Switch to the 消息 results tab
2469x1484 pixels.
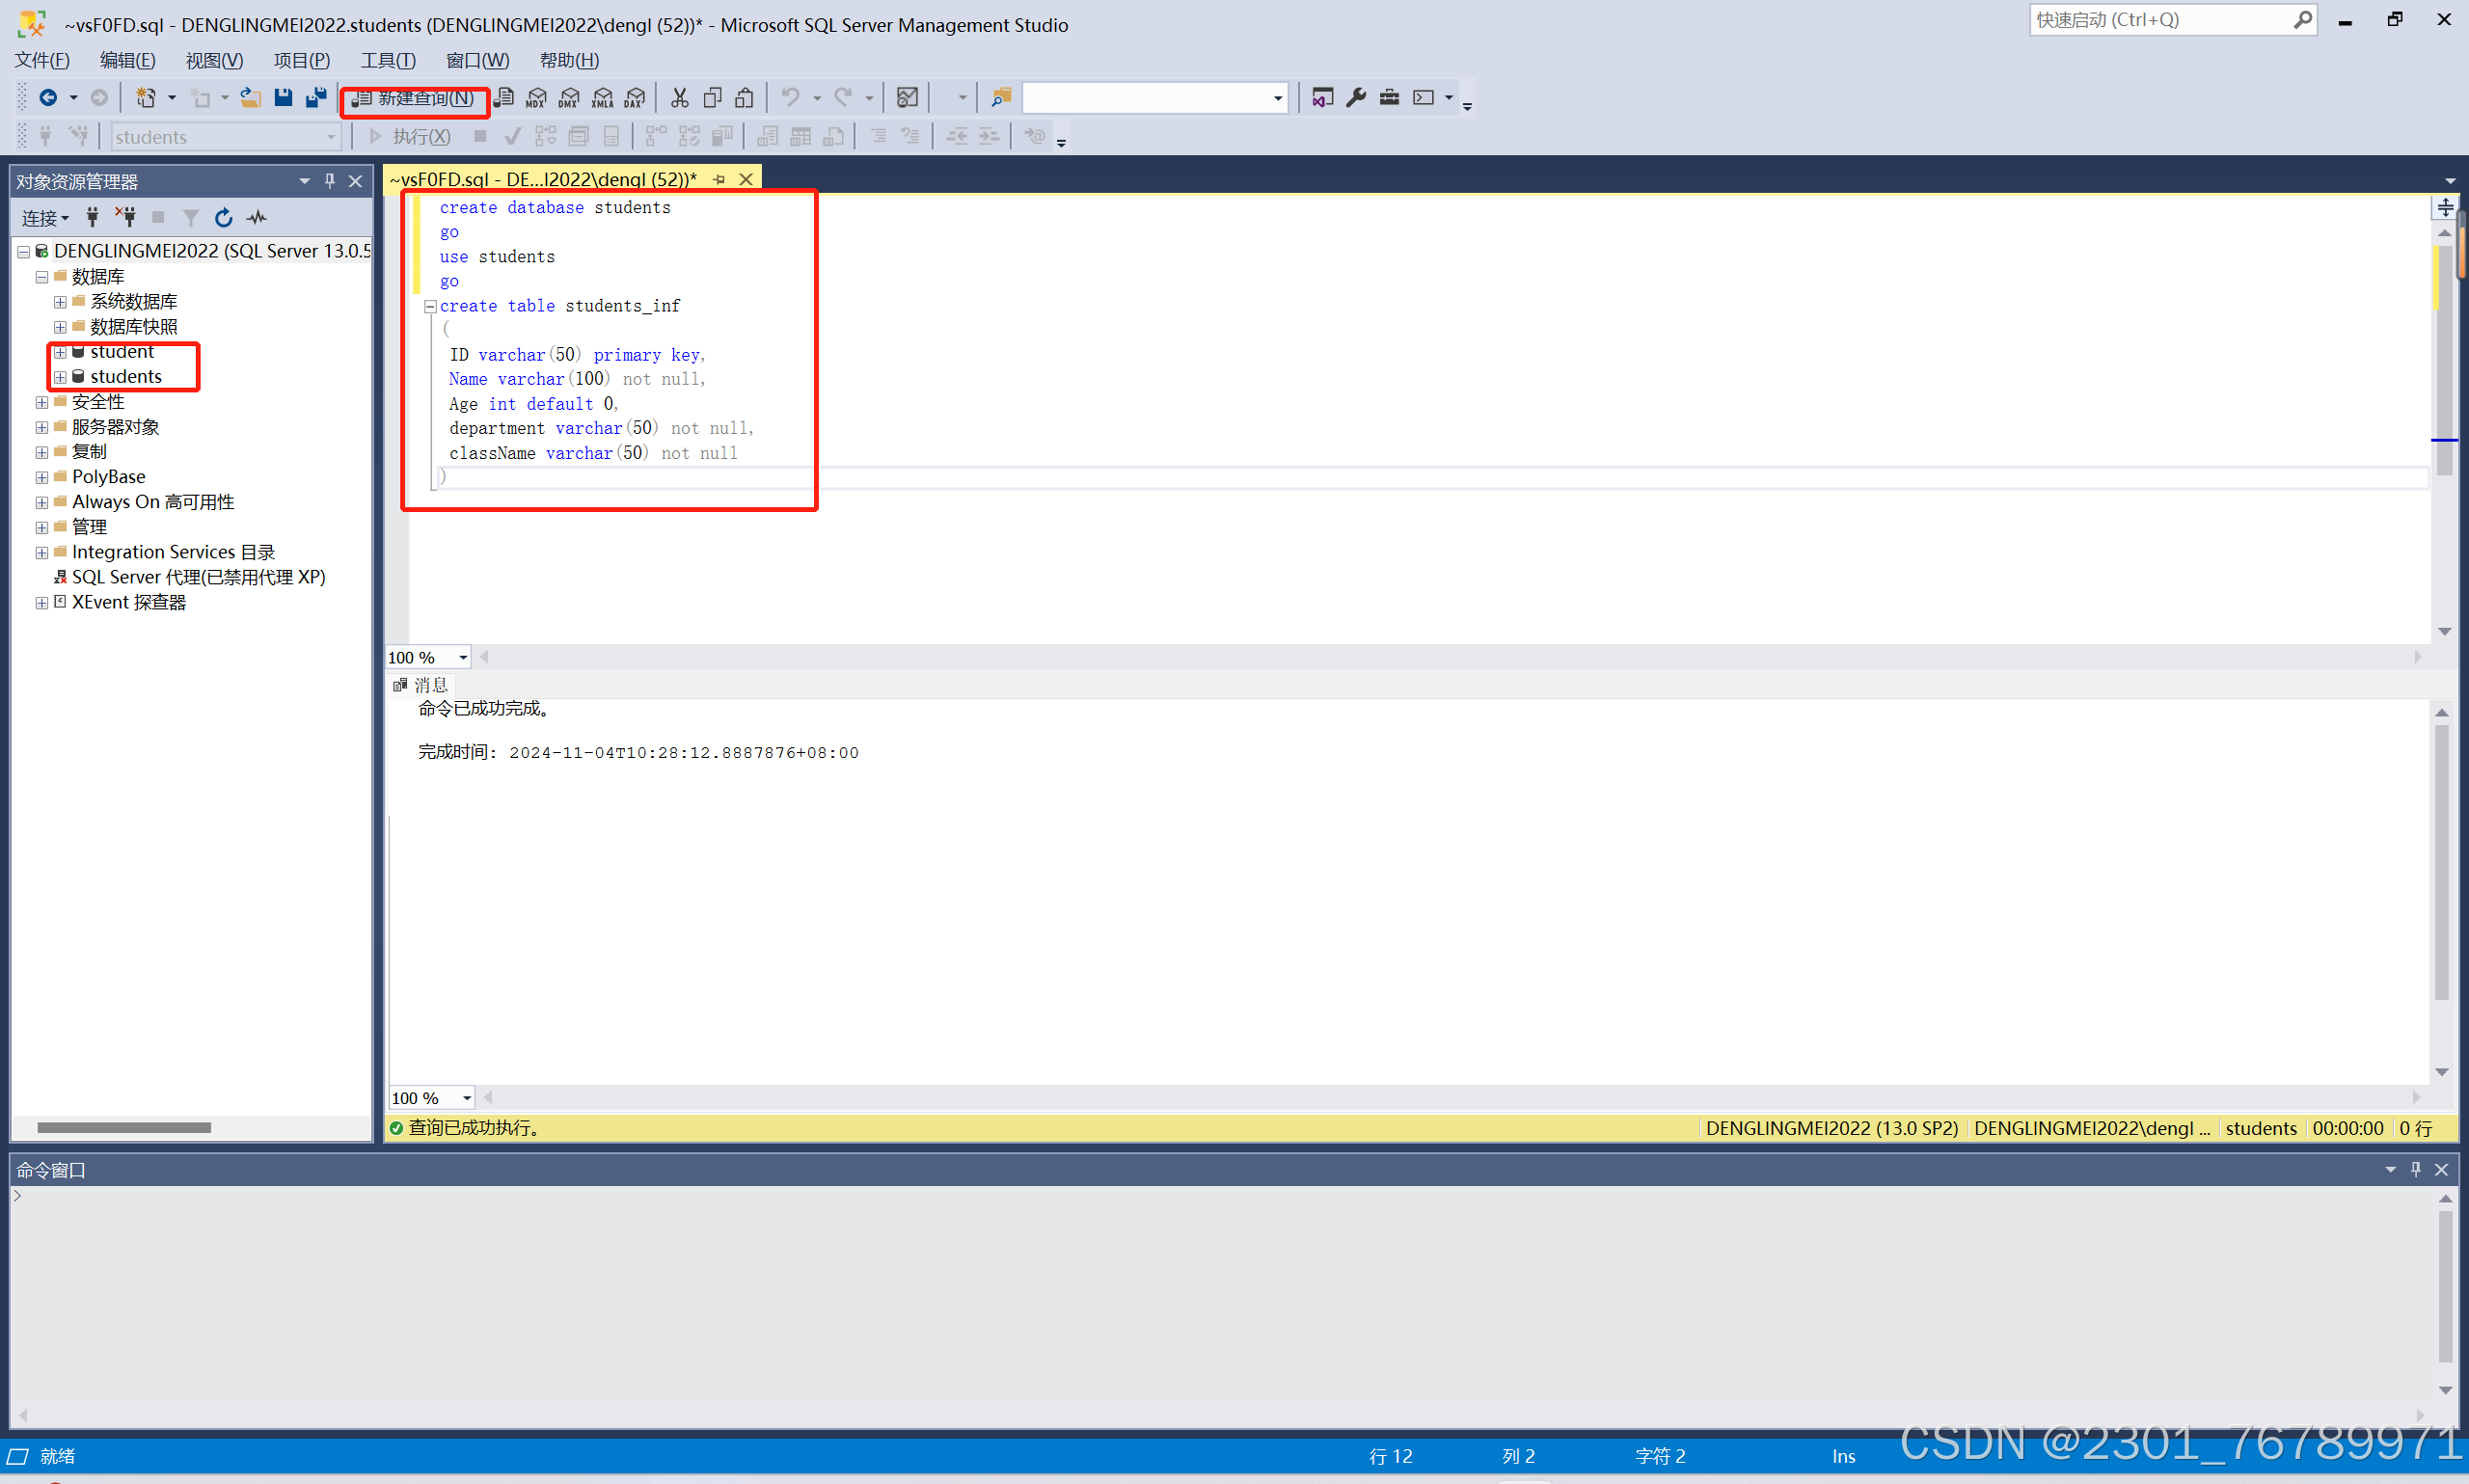point(422,685)
